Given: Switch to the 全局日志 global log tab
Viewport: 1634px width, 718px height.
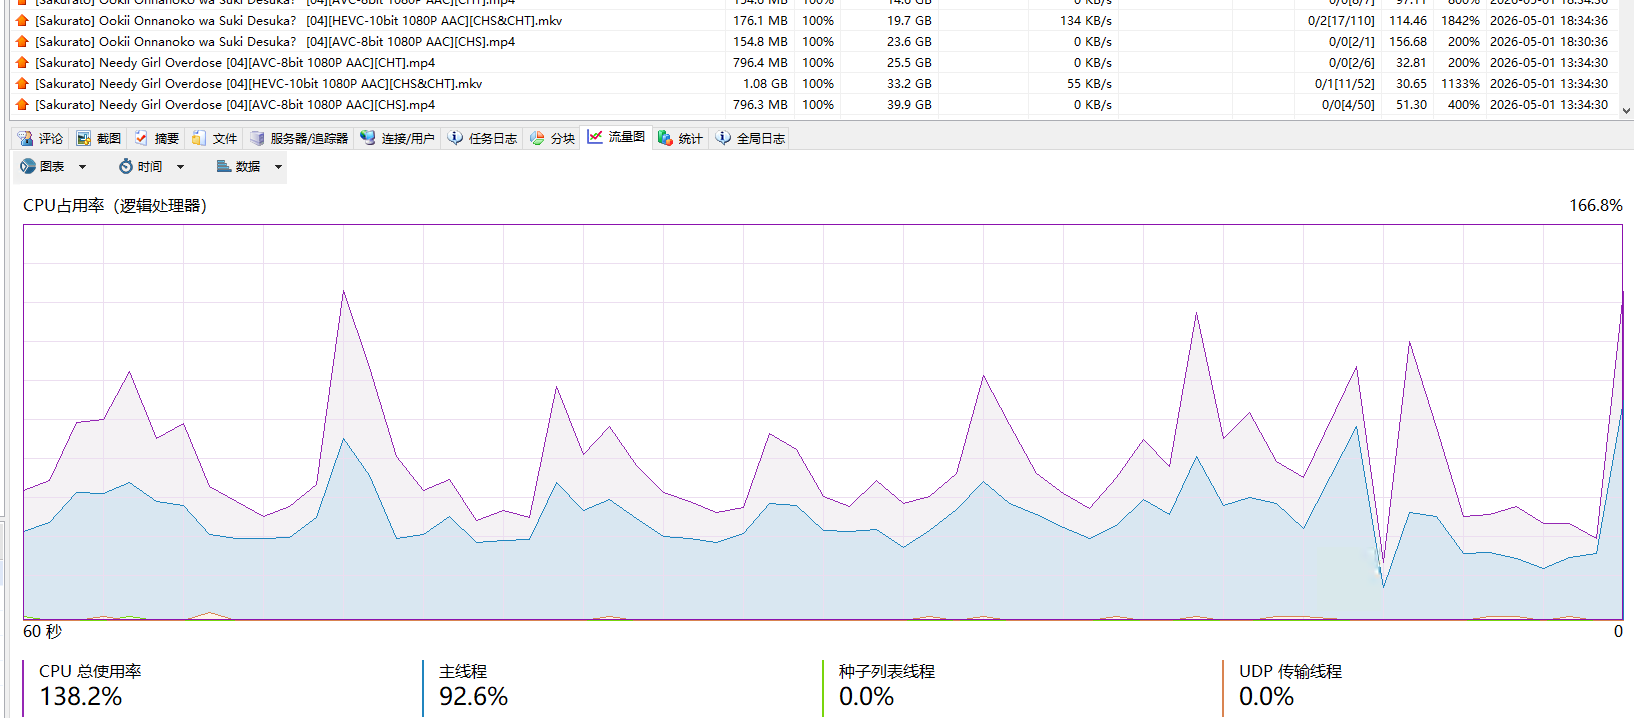Looking at the screenshot, I should pyautogui.click(x=750, y=138).
